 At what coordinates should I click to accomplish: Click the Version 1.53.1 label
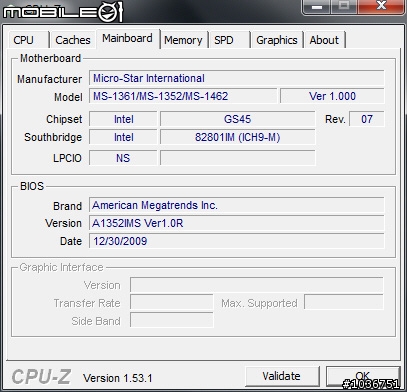(118, 378)
